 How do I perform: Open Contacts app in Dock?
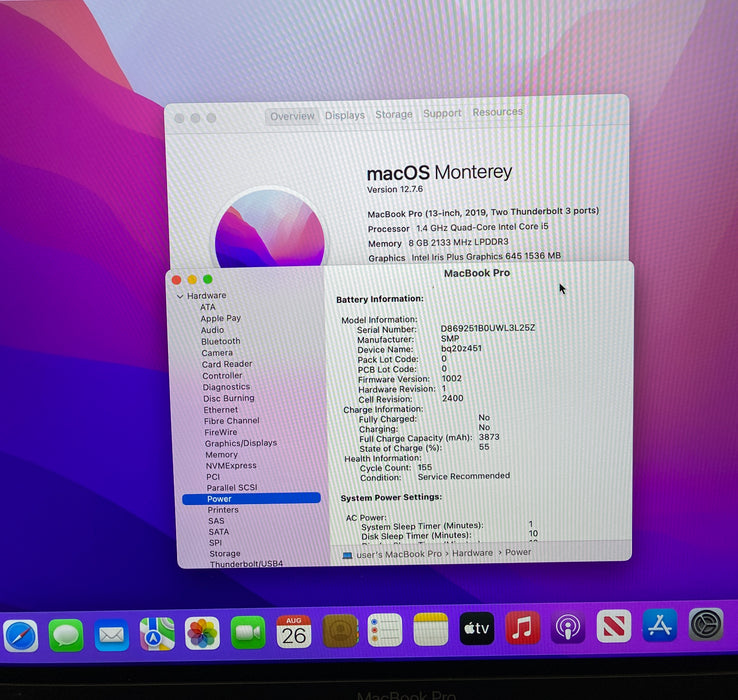(340, 631)
